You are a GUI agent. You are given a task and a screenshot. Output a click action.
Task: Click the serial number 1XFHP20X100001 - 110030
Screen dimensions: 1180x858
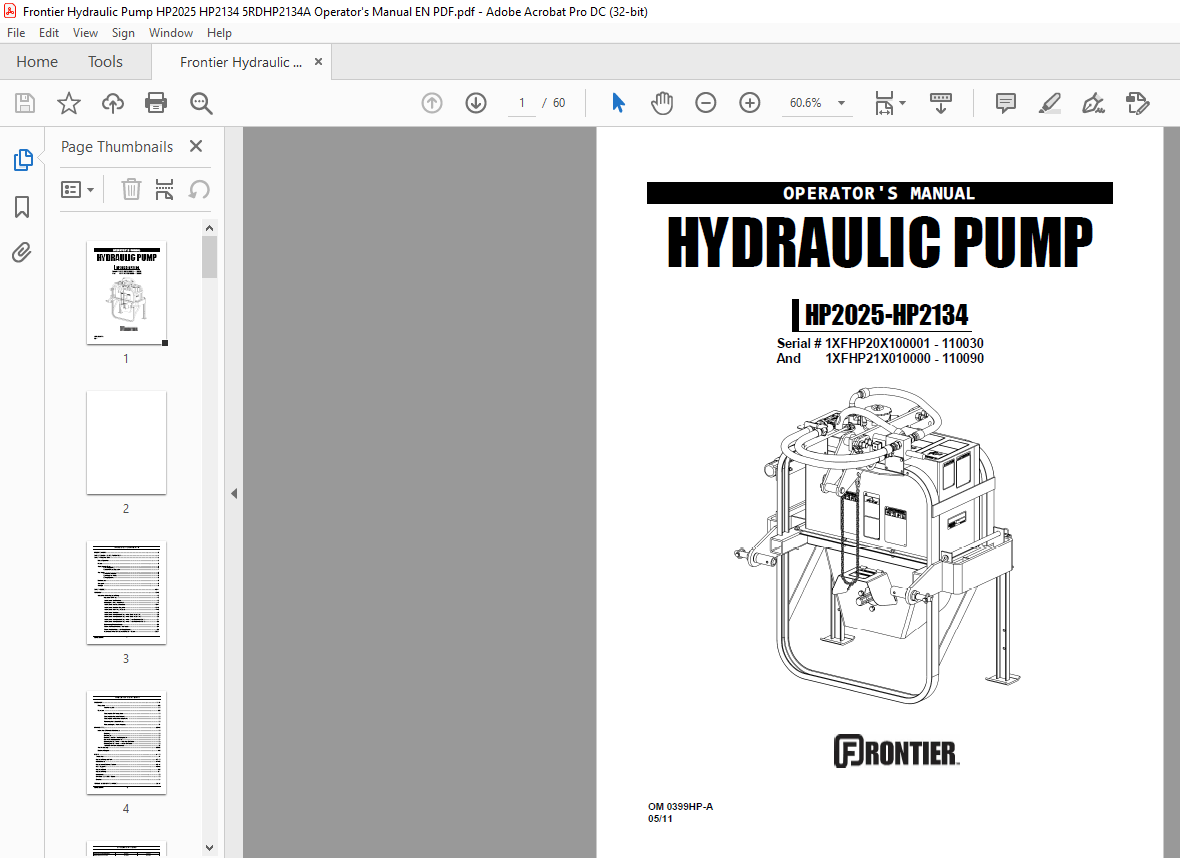[904, 343]
